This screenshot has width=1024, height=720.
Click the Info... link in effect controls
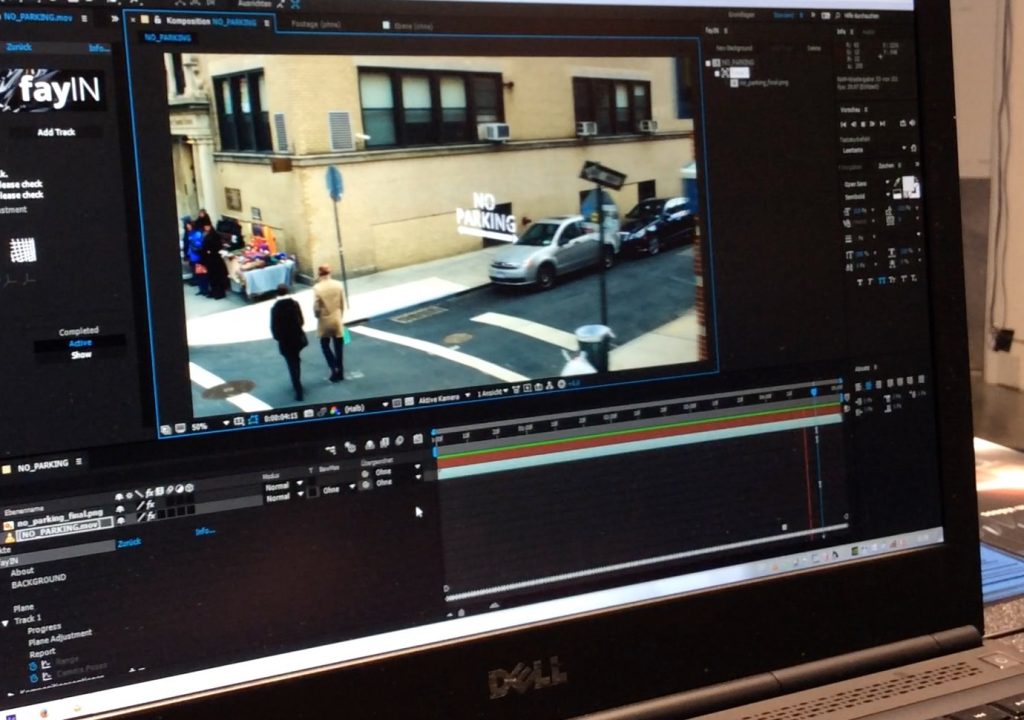coord(205,531)
